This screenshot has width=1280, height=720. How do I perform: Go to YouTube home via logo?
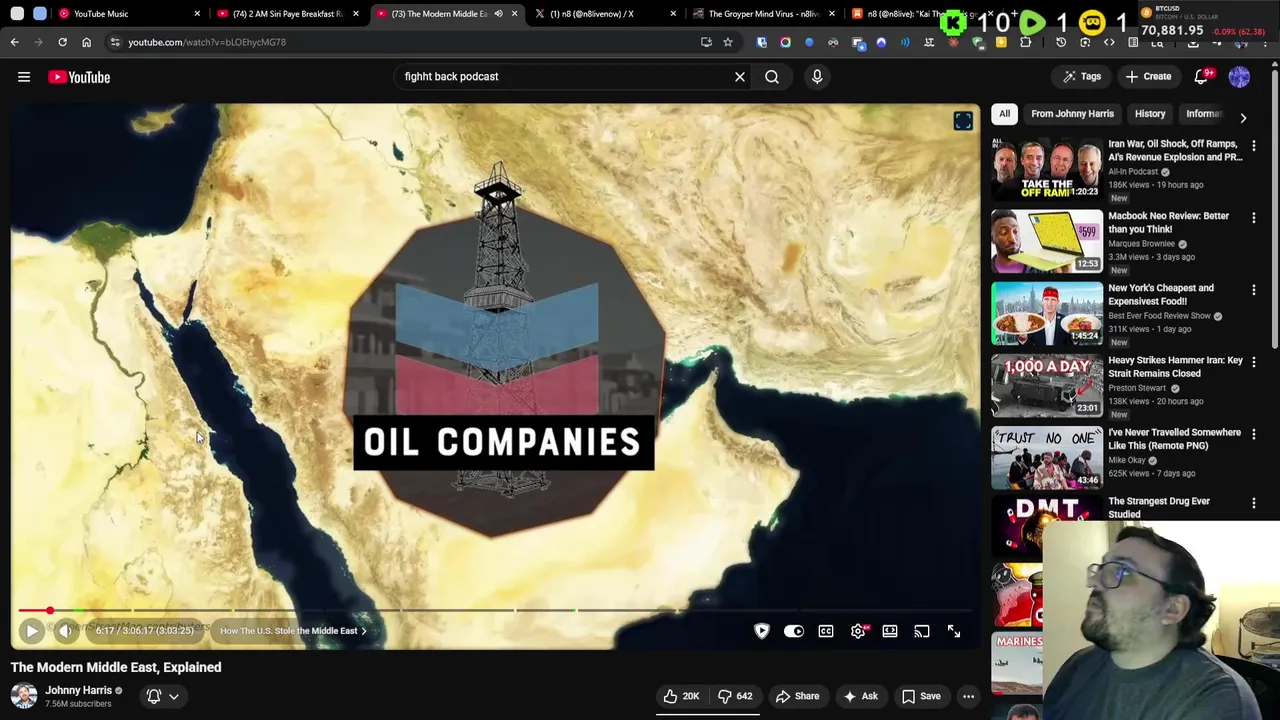(79, 77)
